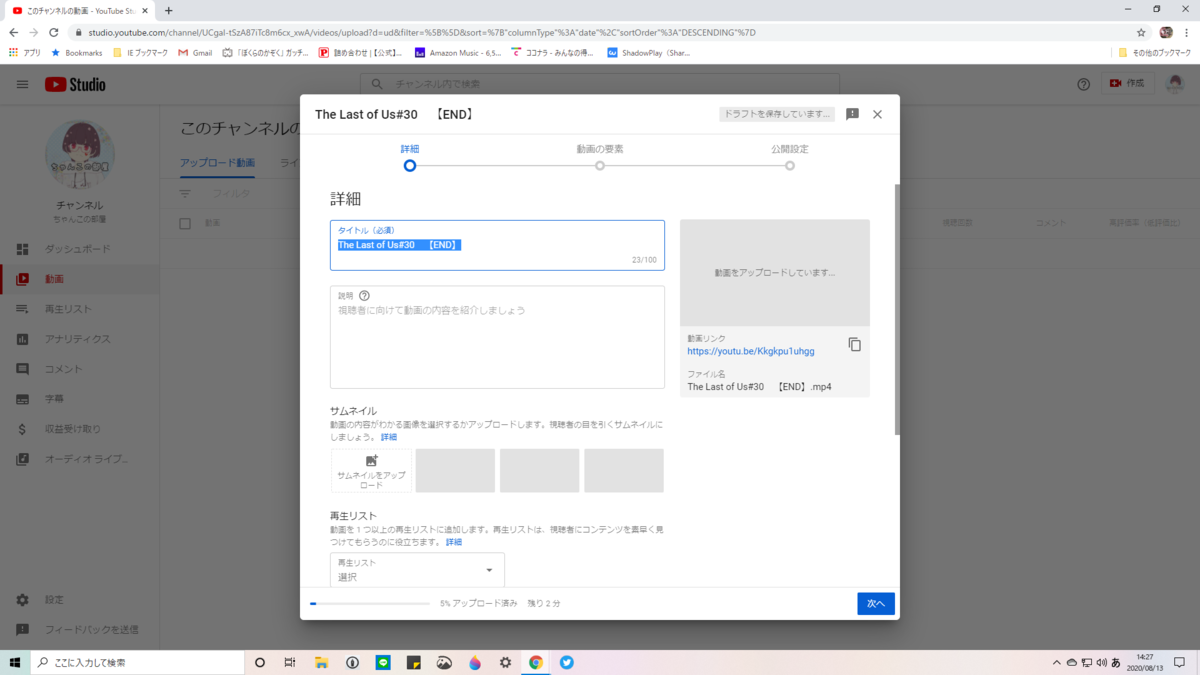1200x675 pixels.
Task: Jump to 公開設定 step circle
Action: (790, 165)
